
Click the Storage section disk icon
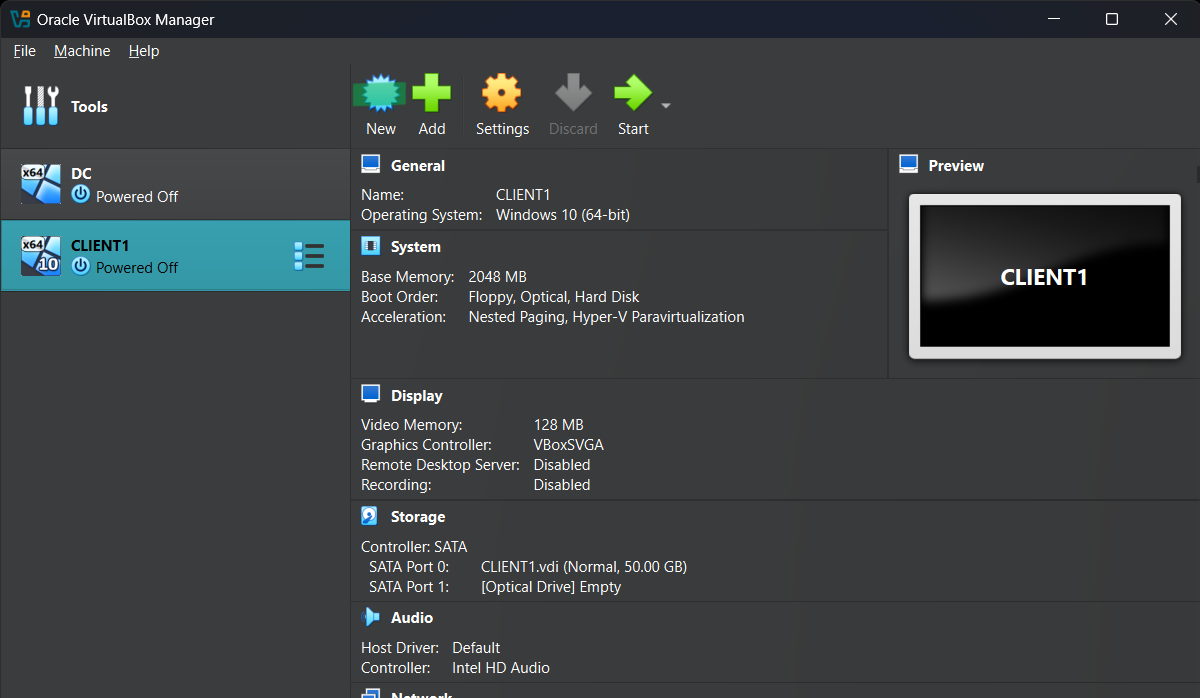370,516
